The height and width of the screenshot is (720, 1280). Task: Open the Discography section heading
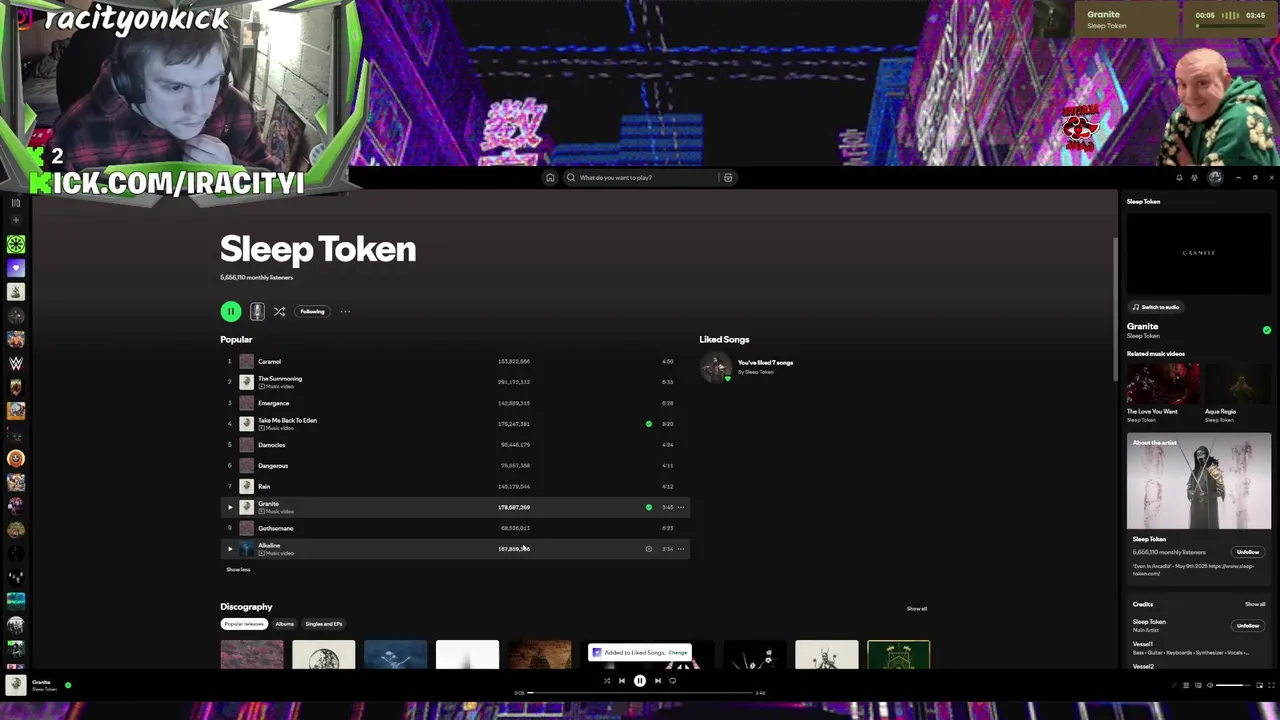(x=246, y=607)
